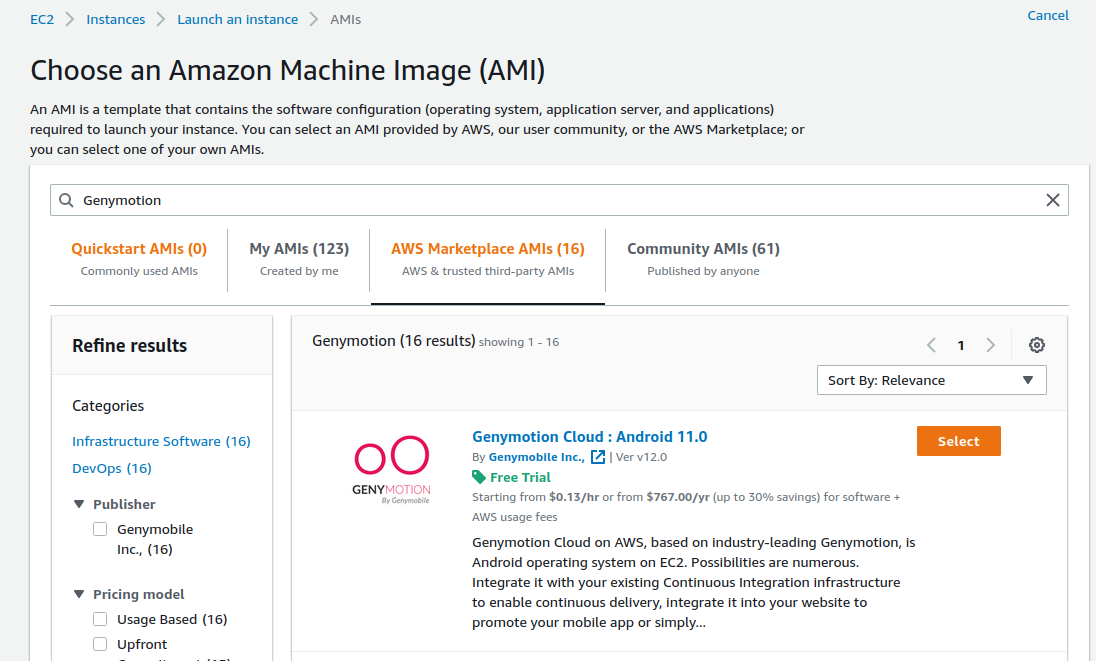The width and height of the screenshot is (1096, 661).
Task: Collapse the Publisher filter section
Action: click(x=79, y=504)
